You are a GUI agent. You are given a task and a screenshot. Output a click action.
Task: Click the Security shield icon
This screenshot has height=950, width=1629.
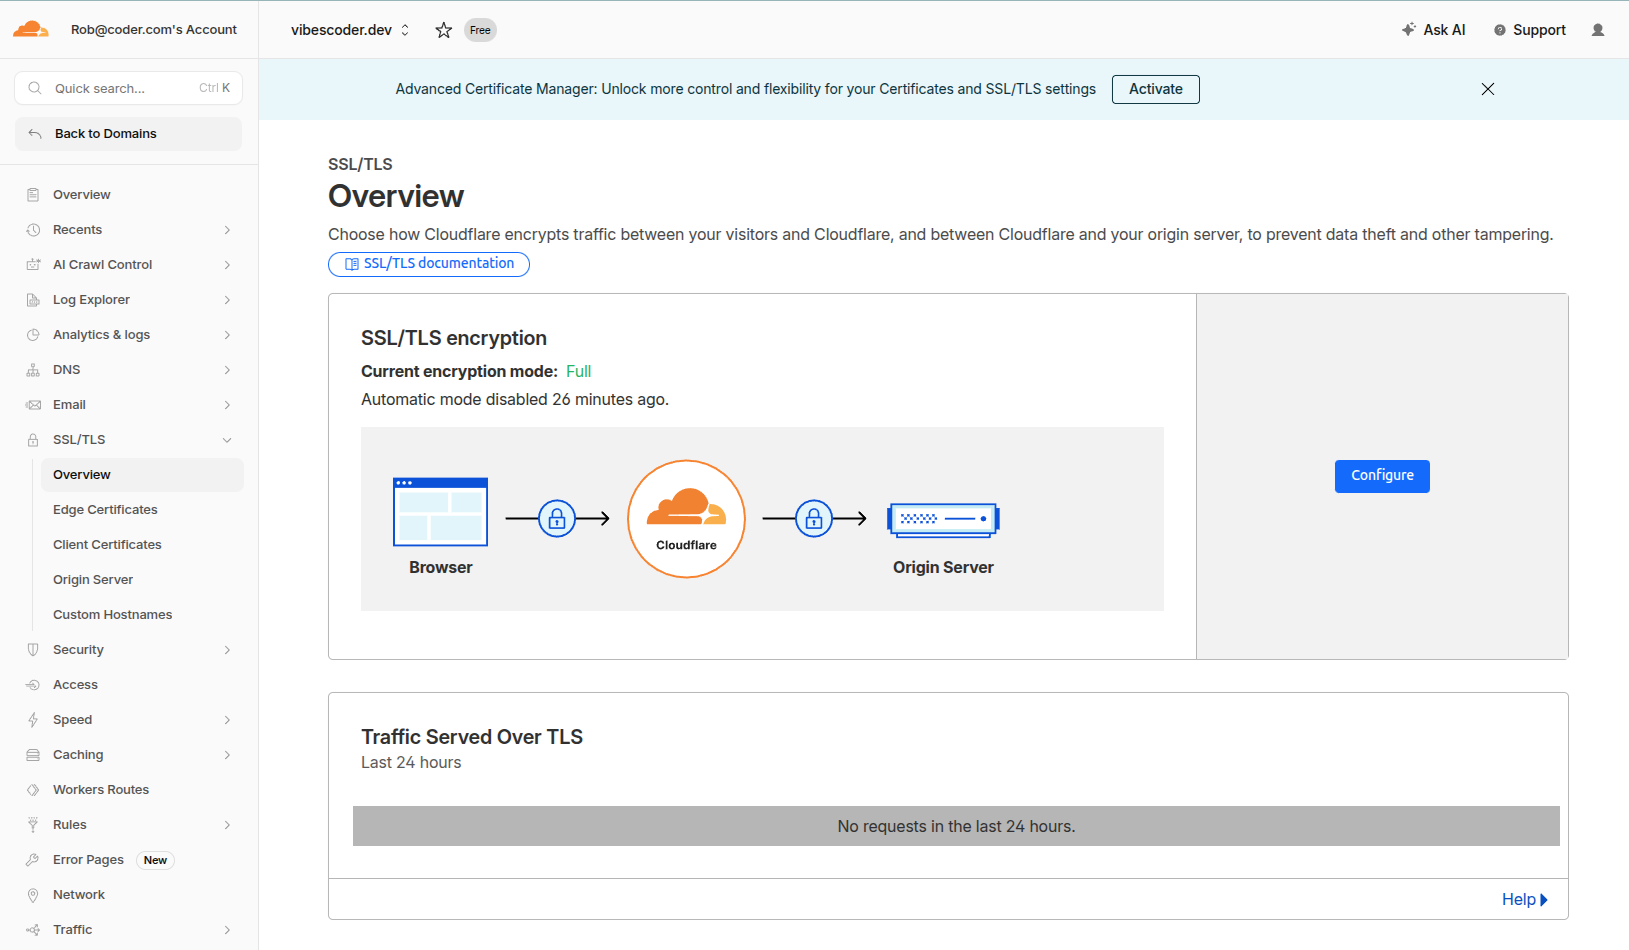[33, 650]
